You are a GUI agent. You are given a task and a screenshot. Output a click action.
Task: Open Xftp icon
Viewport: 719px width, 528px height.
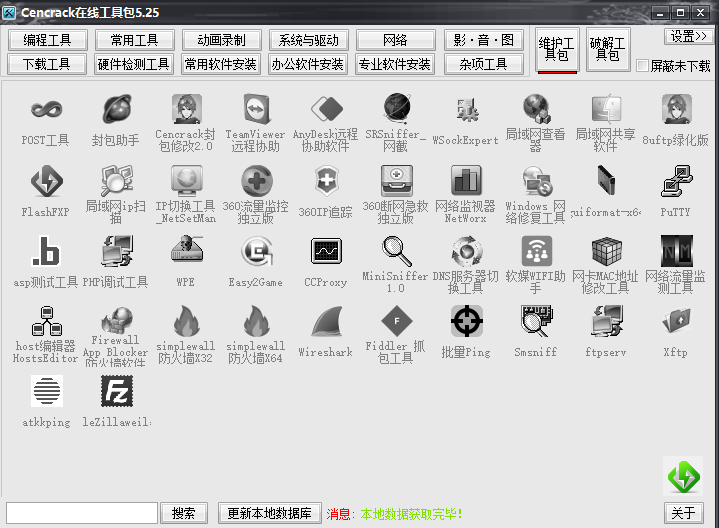[676, 321]
